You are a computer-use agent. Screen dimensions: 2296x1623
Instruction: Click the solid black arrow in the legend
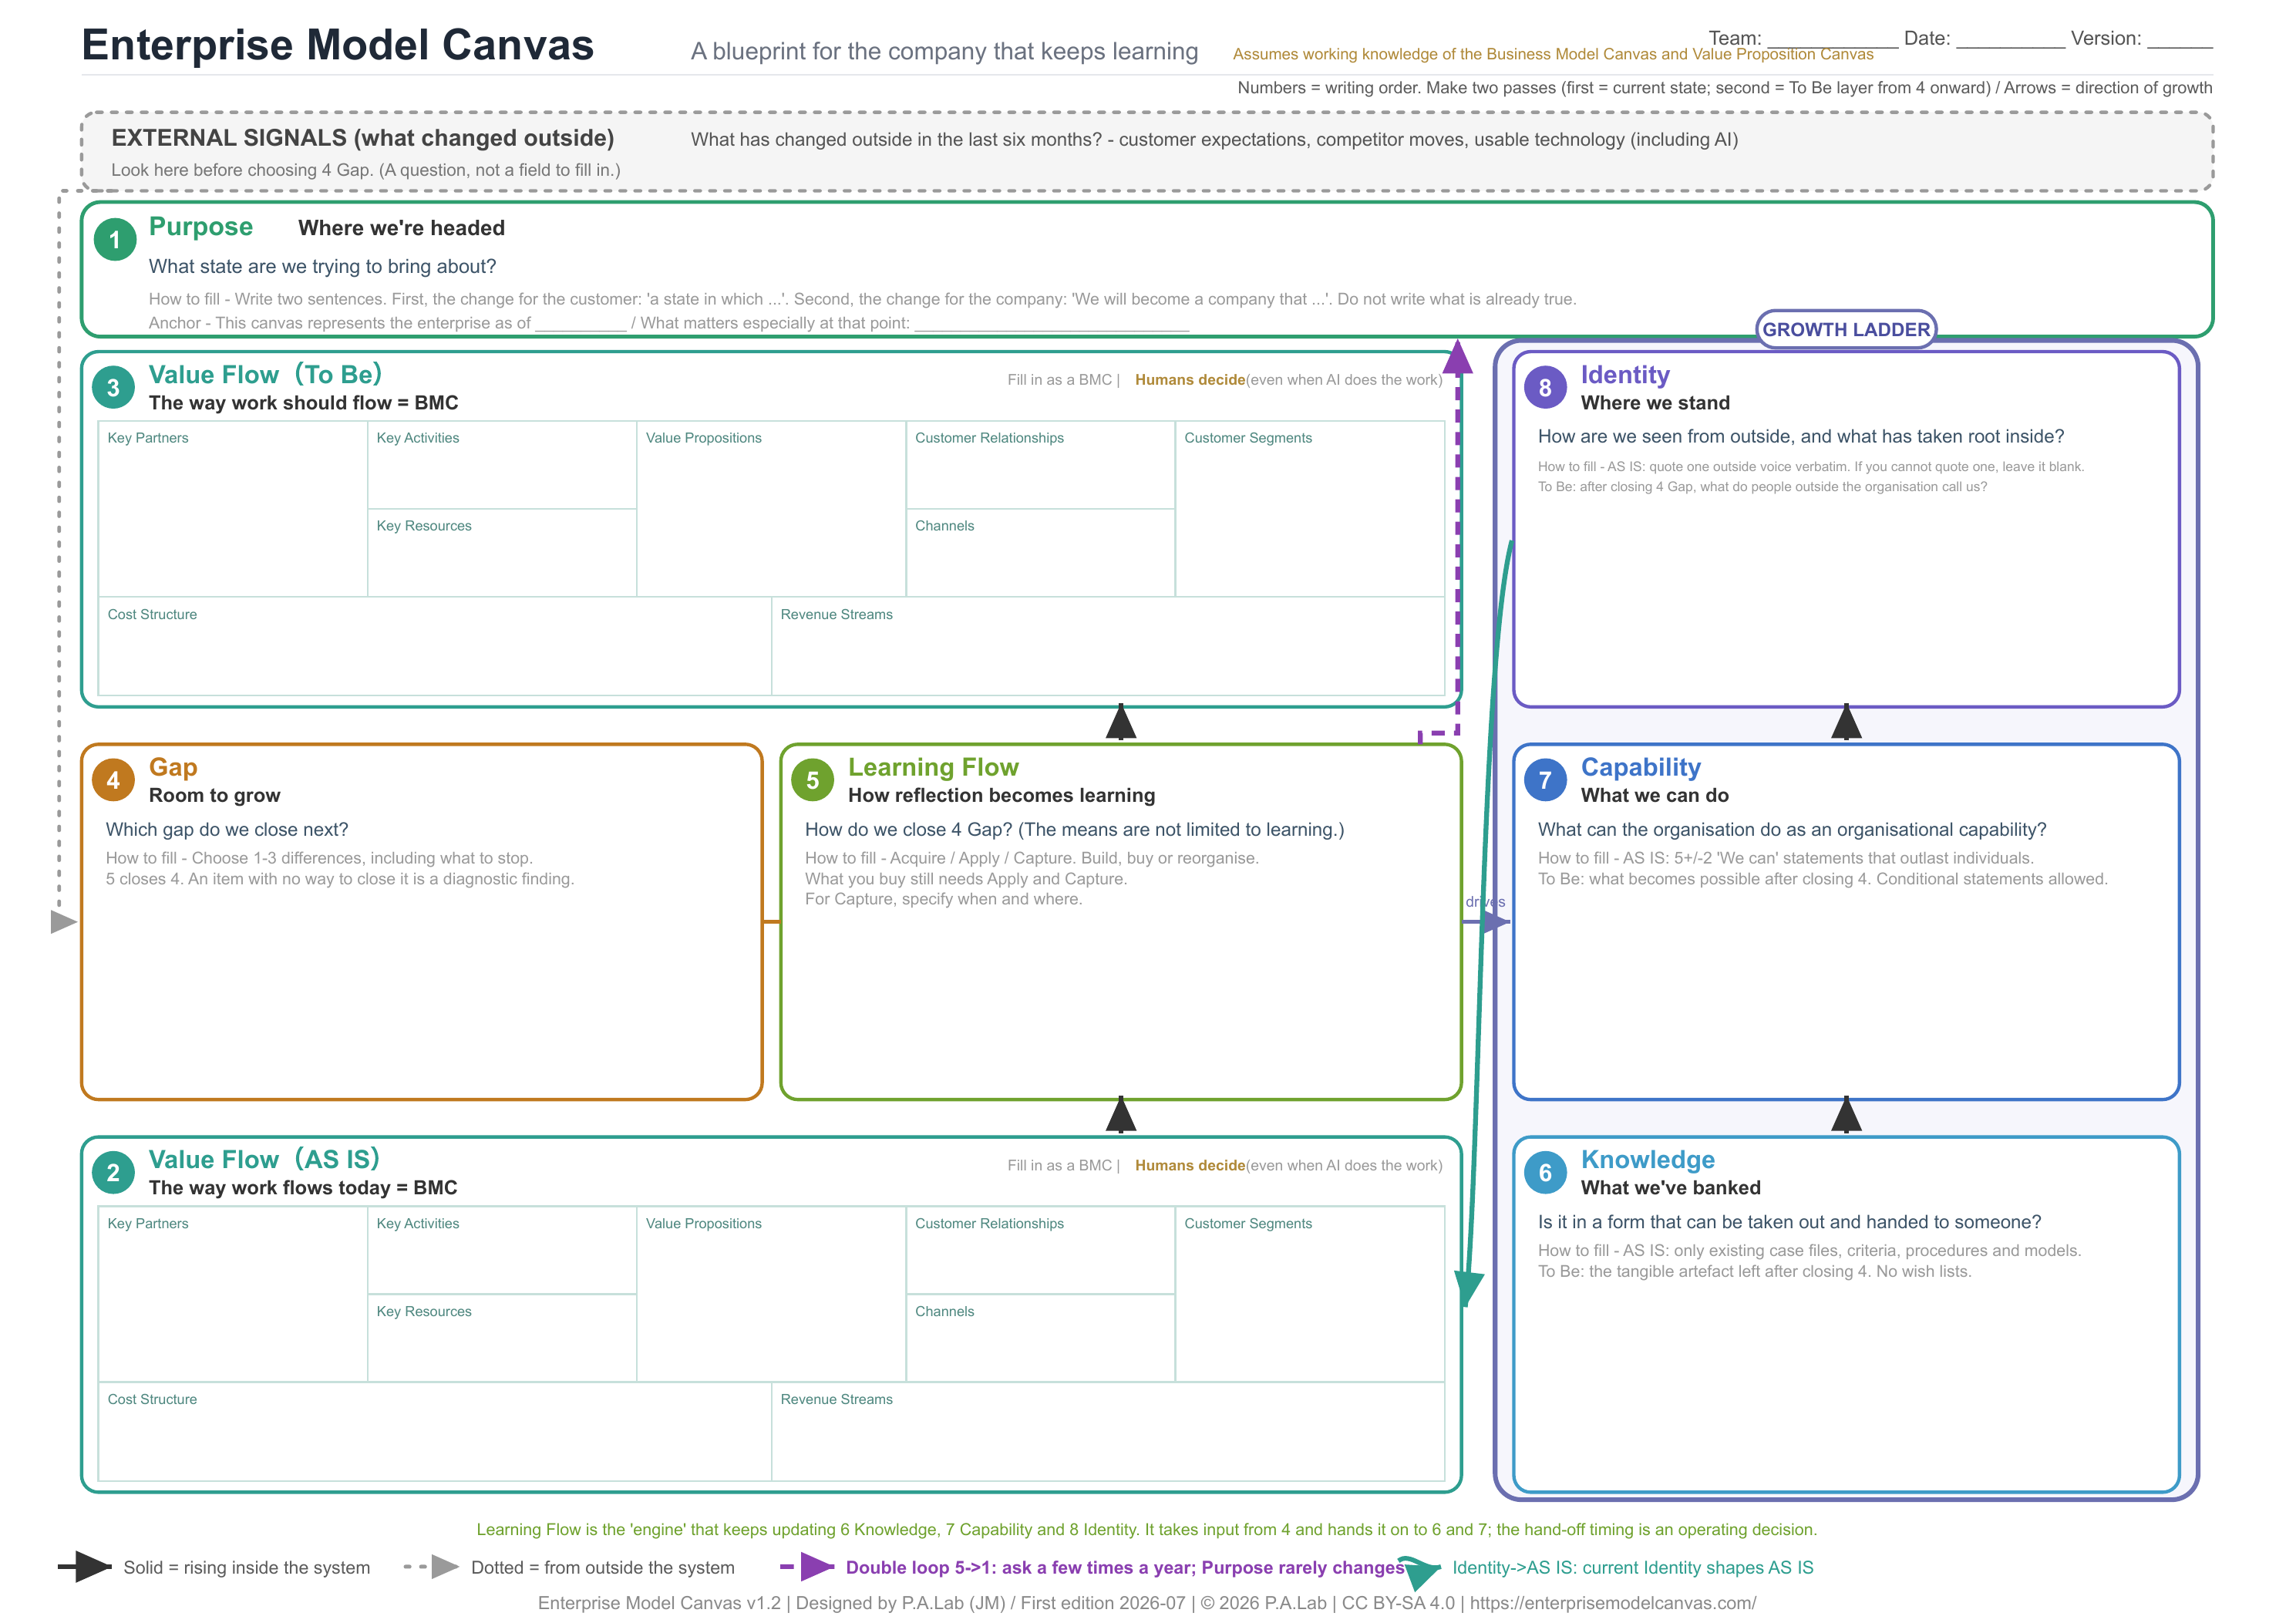85,1566
